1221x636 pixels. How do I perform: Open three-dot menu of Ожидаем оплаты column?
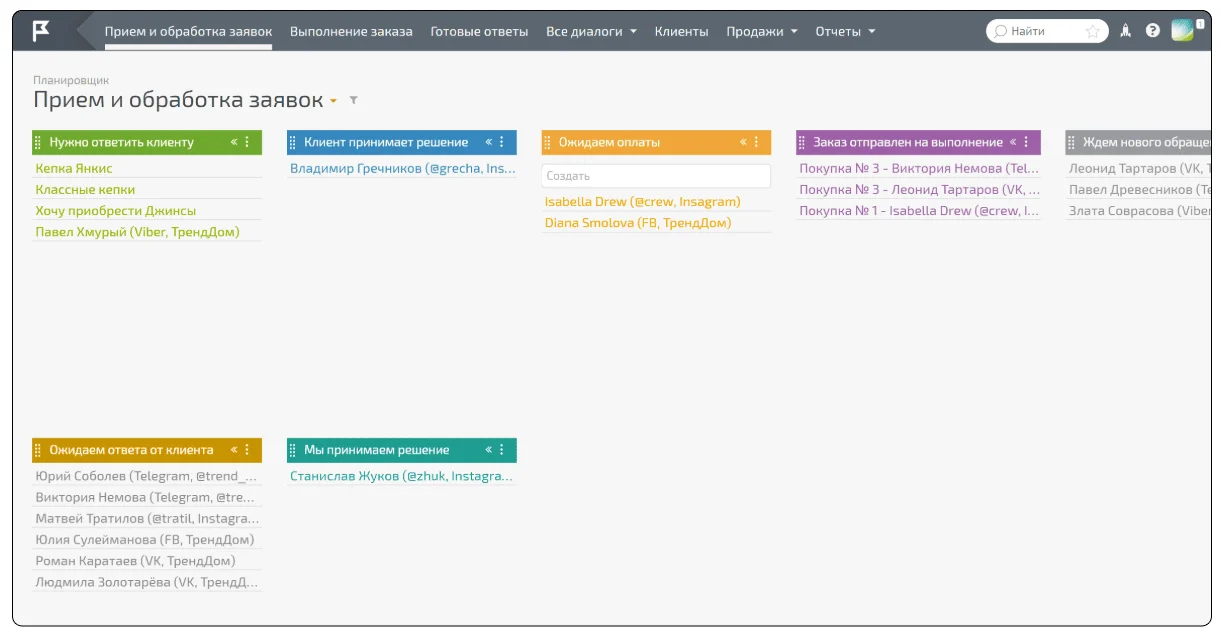pyautogui.click(x=756, y=142)
